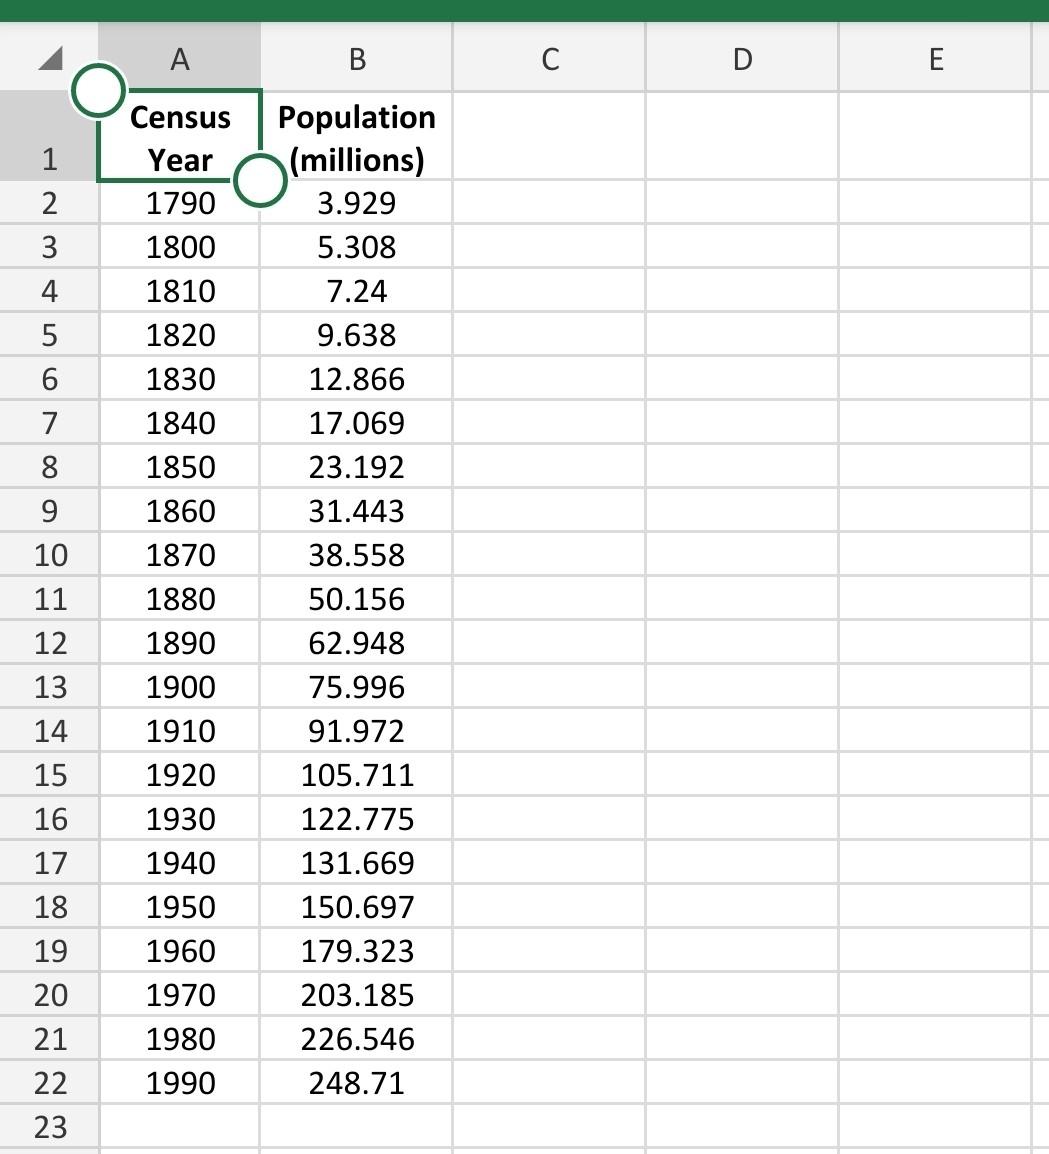Select the 'Population (millions)' header cell

(356, 136)
